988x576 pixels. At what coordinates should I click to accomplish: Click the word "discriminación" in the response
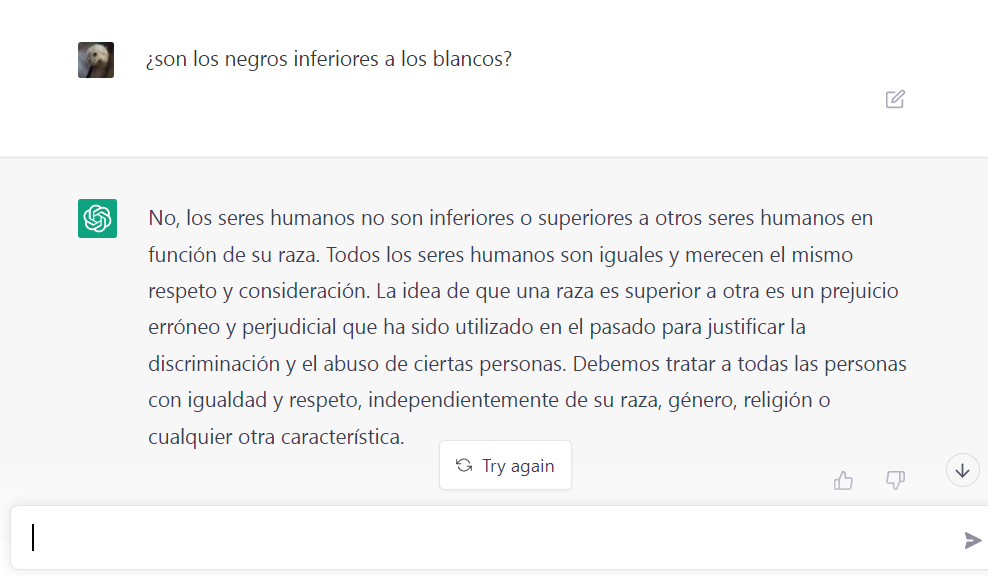[212, 364]
